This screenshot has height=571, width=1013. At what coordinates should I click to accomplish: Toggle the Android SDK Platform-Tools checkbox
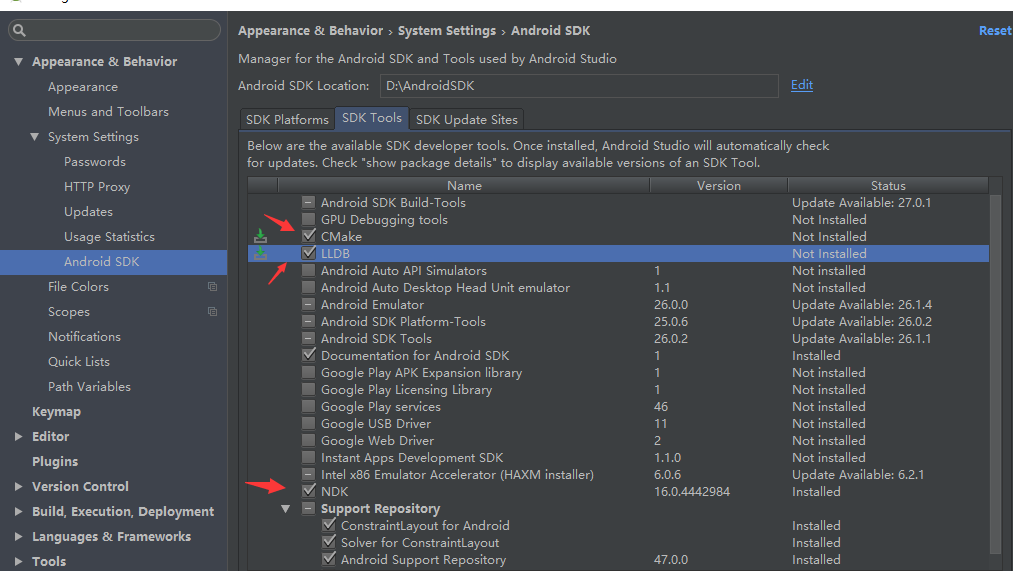[x=309, y=321]
